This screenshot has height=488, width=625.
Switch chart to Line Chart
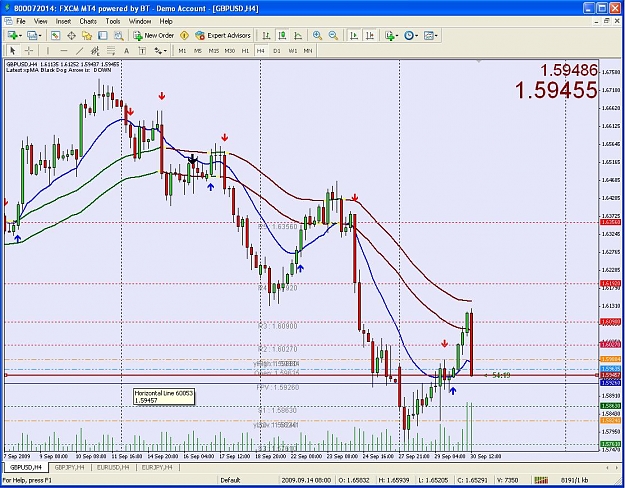pyautogui.click(x=298, y=35)
